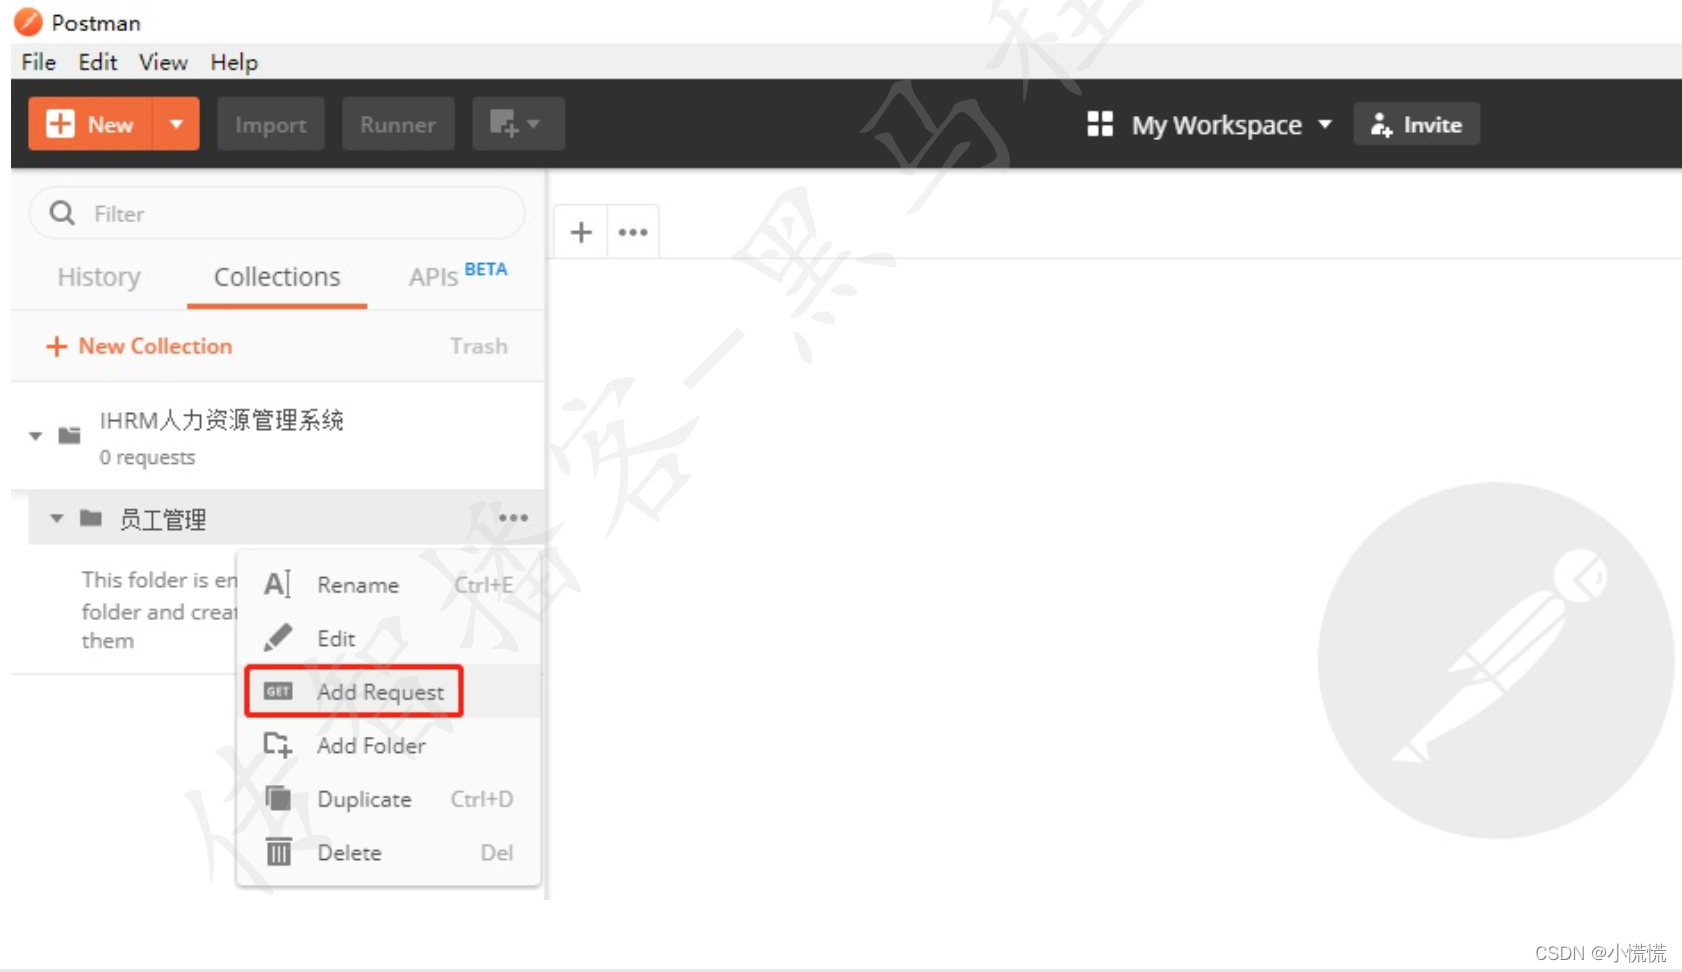Screen dimensions: 1682x972
Task: Click the Invite button
Action: 1416,124
